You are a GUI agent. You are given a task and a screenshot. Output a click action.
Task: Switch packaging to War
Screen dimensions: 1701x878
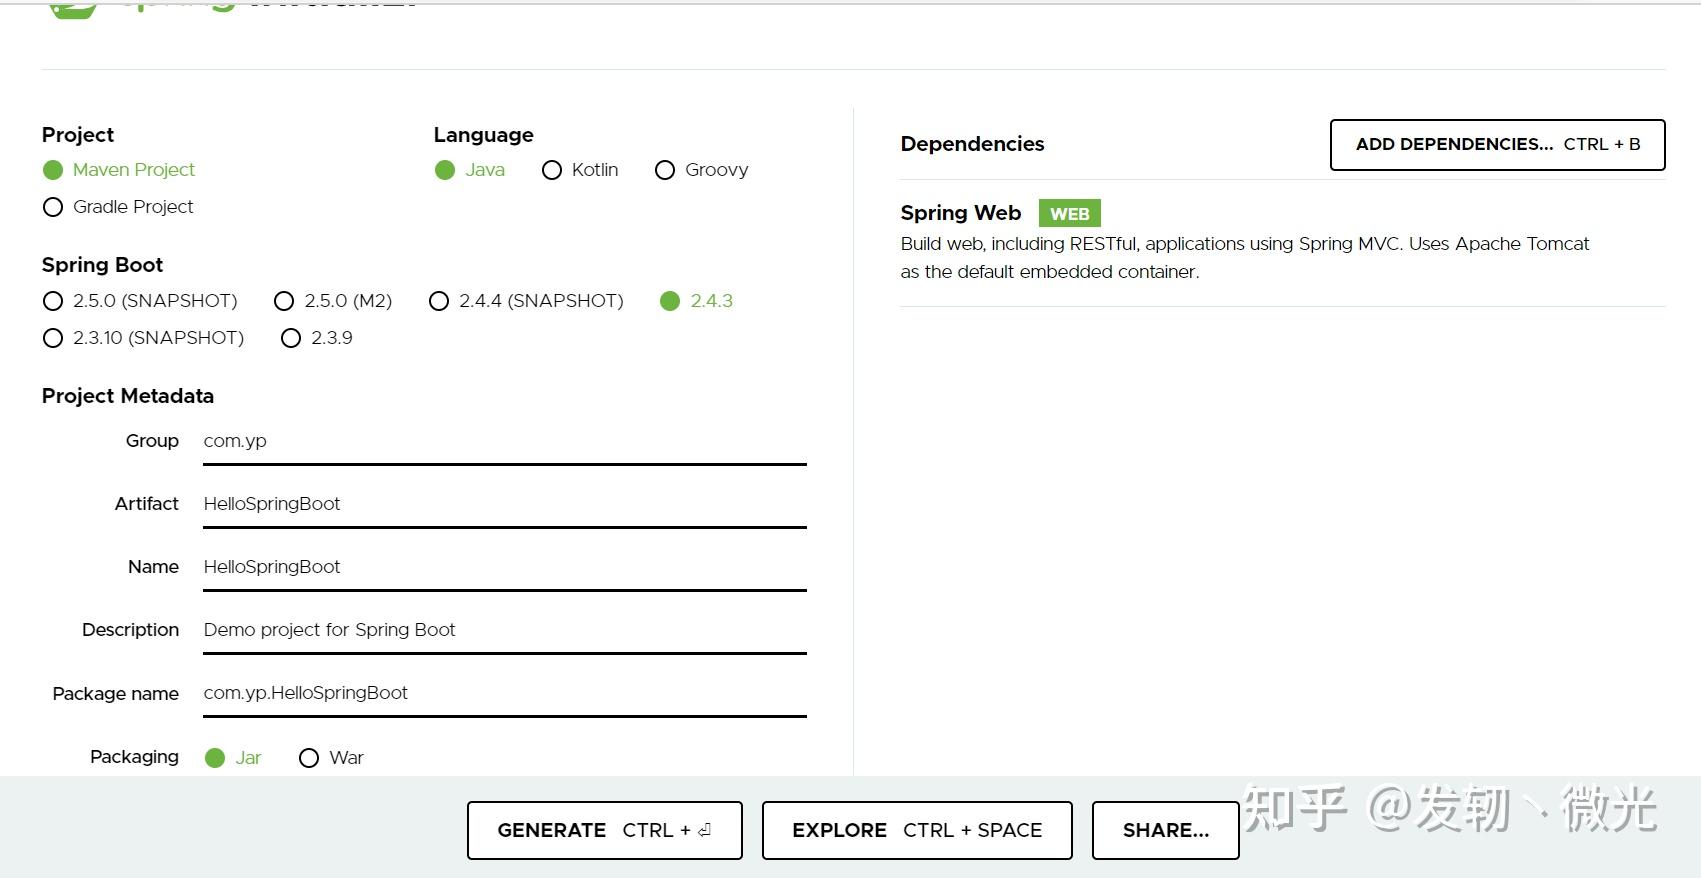click(x=309, y=758)
